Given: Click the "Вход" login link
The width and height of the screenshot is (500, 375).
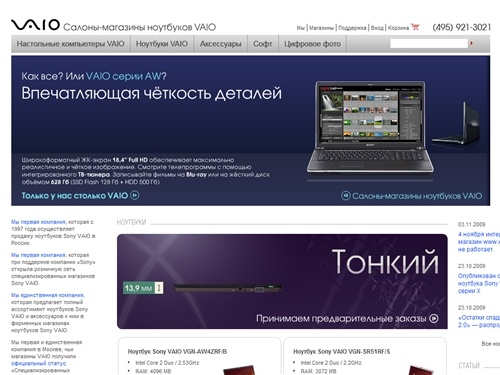Looking at the screenshot, I should click(x=377, y=28).
